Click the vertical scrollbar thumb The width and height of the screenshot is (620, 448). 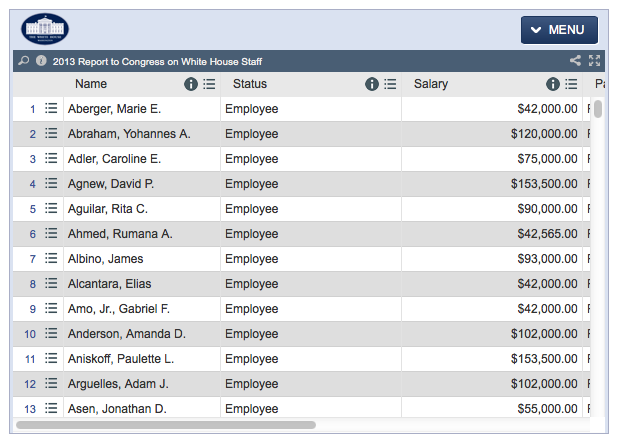598,109
